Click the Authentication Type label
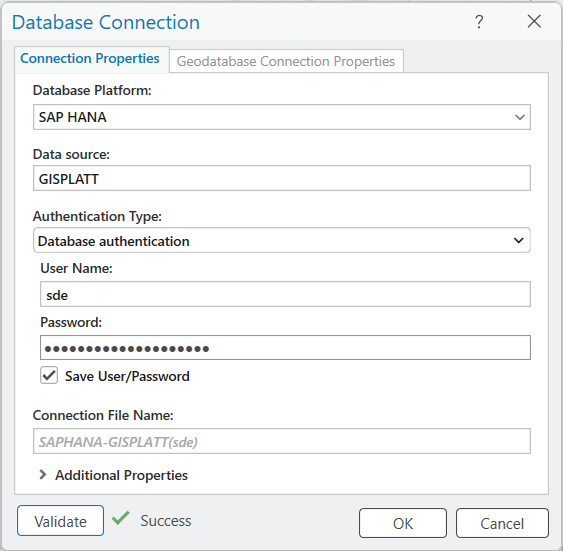563x551 pixels. [97, 216]
